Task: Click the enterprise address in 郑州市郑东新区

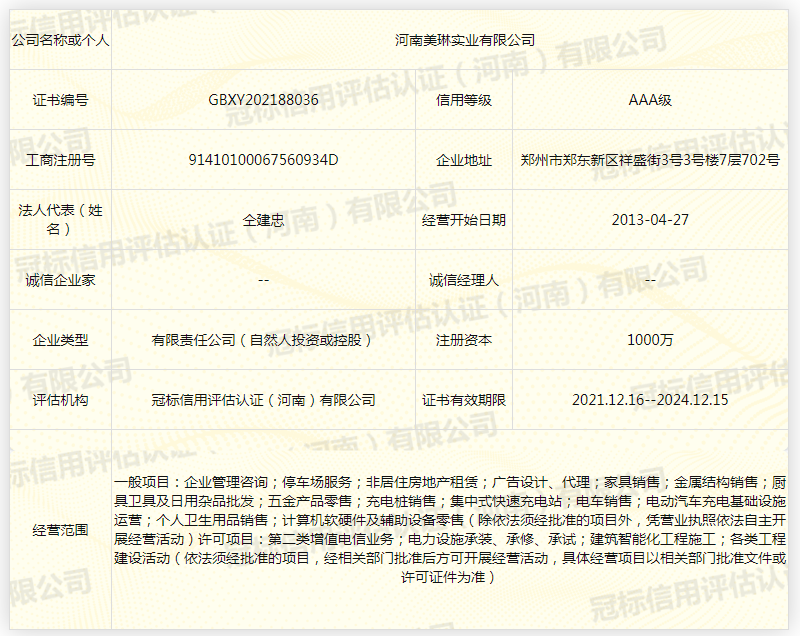Action: [x=650, y=160]
